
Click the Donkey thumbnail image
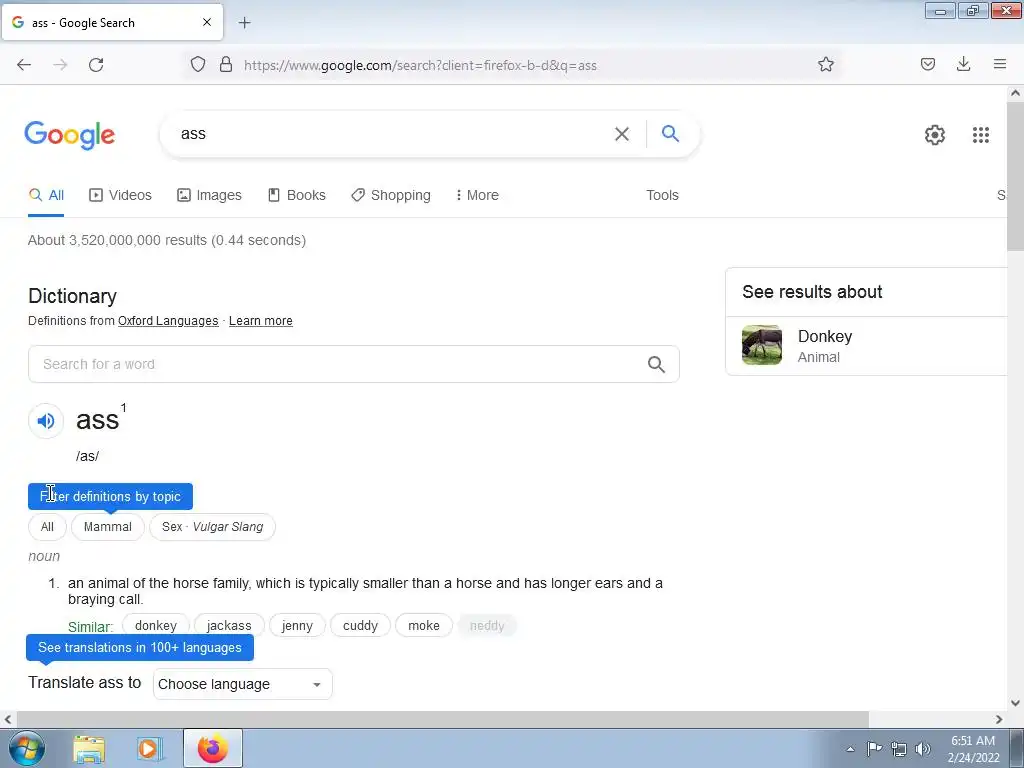[x=761, y=345]
